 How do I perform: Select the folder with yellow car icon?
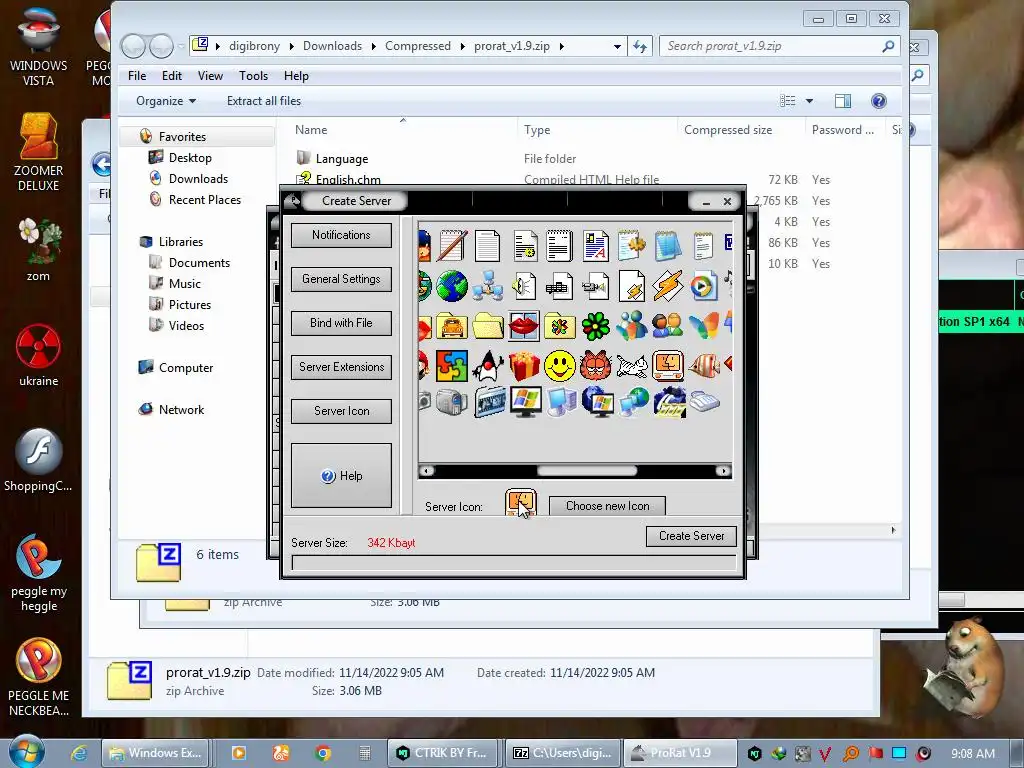[452, 326]
